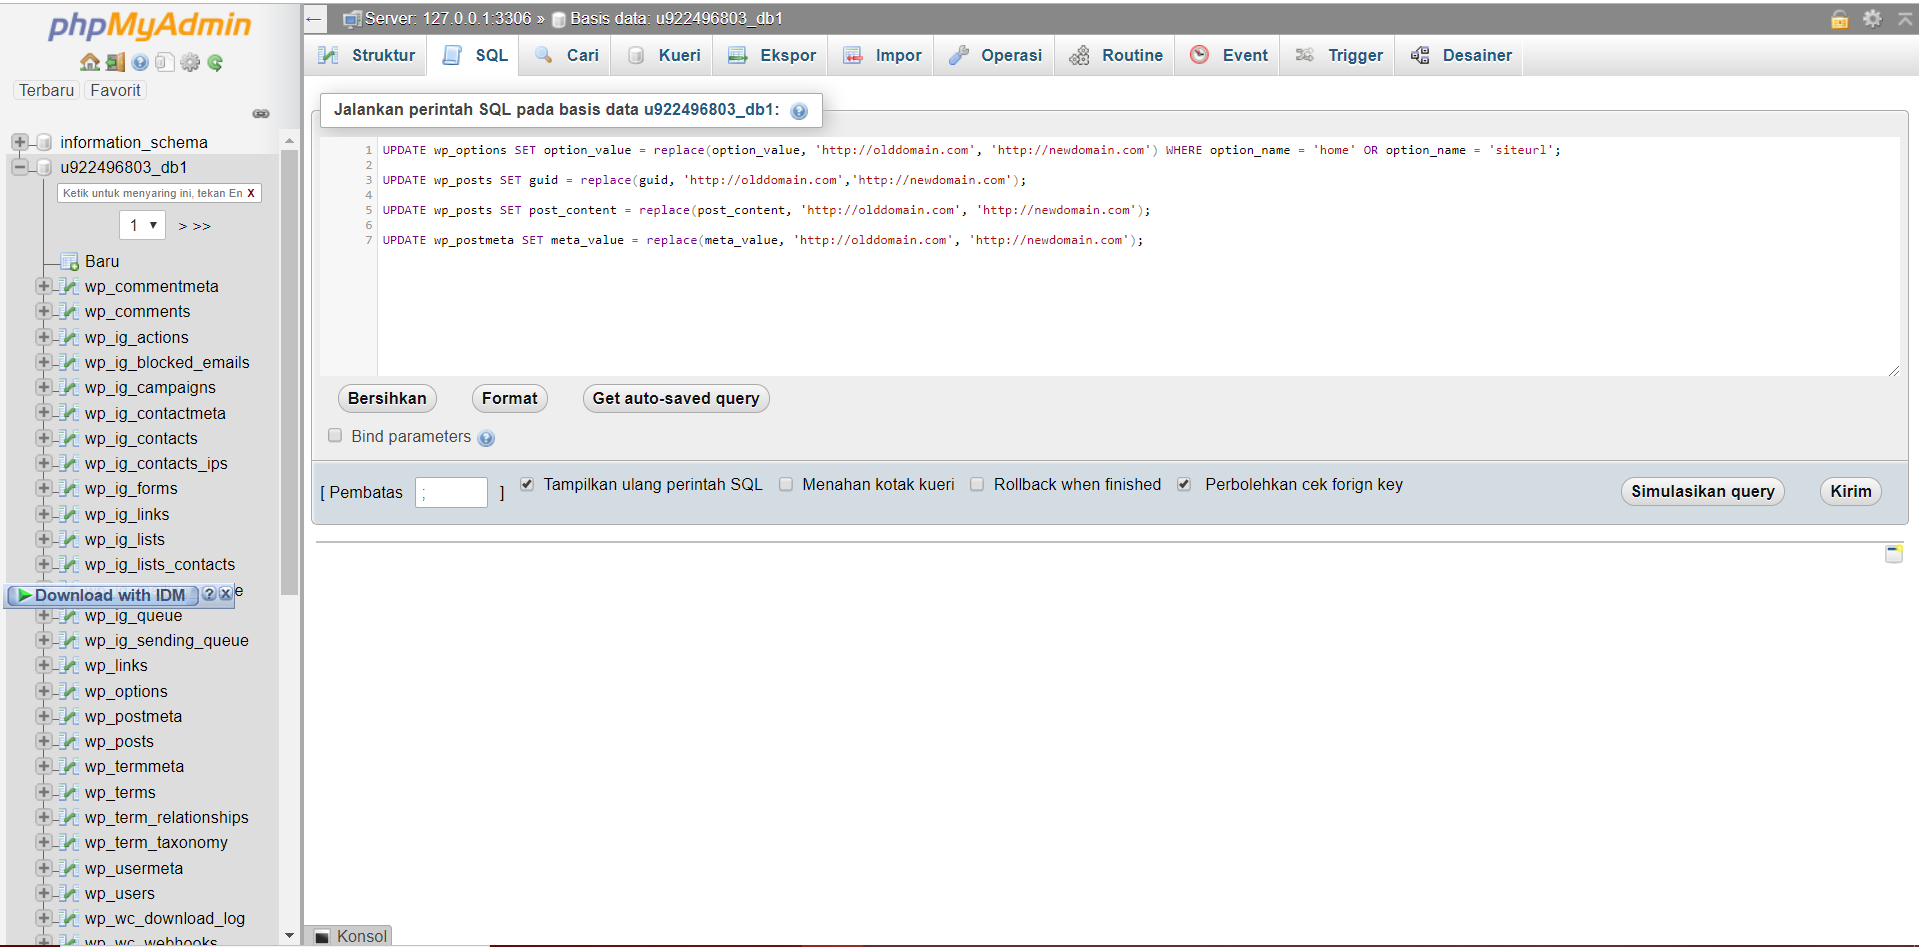Click the Simulasikan query button
The image size is (1919, 947).
[1702, 491]
